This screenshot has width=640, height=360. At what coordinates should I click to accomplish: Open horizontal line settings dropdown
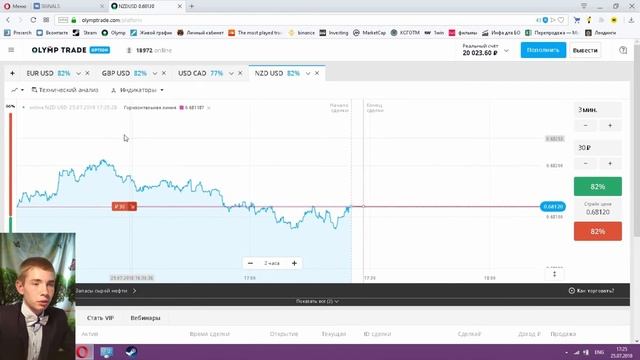pos(209,108)
